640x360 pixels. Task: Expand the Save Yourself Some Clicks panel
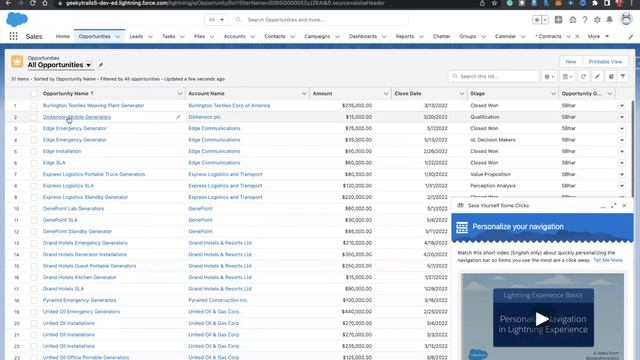pyautogui.click(x=613, y=206)
